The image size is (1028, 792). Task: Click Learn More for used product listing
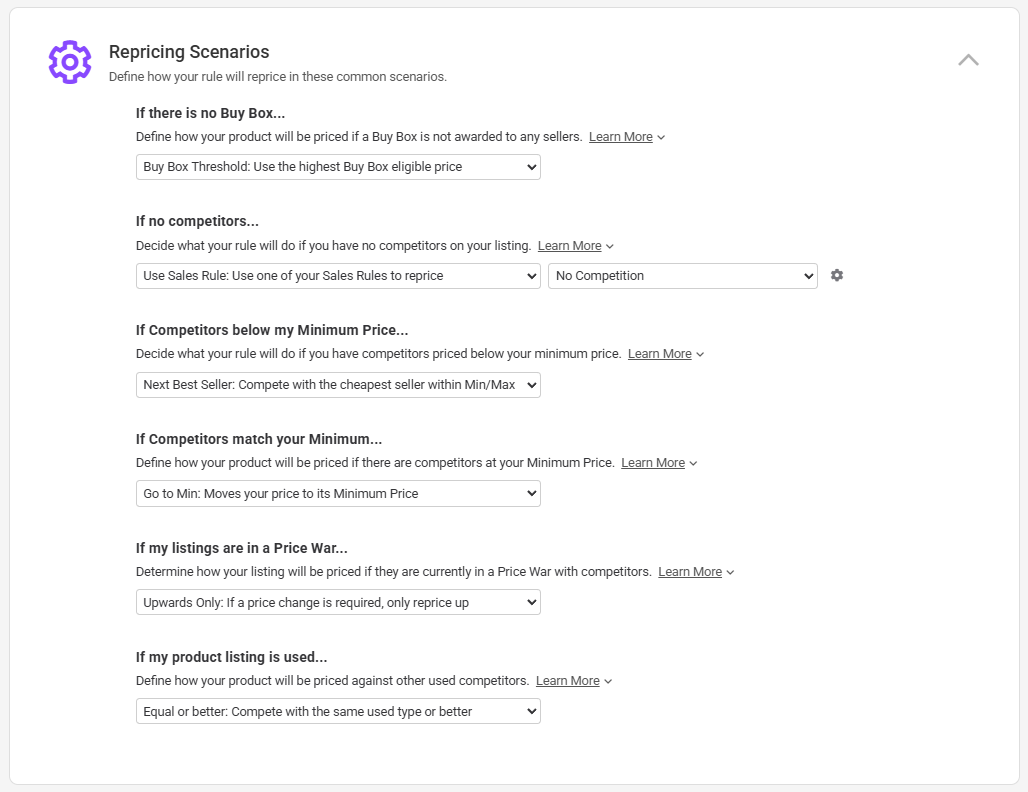(567, 681)
